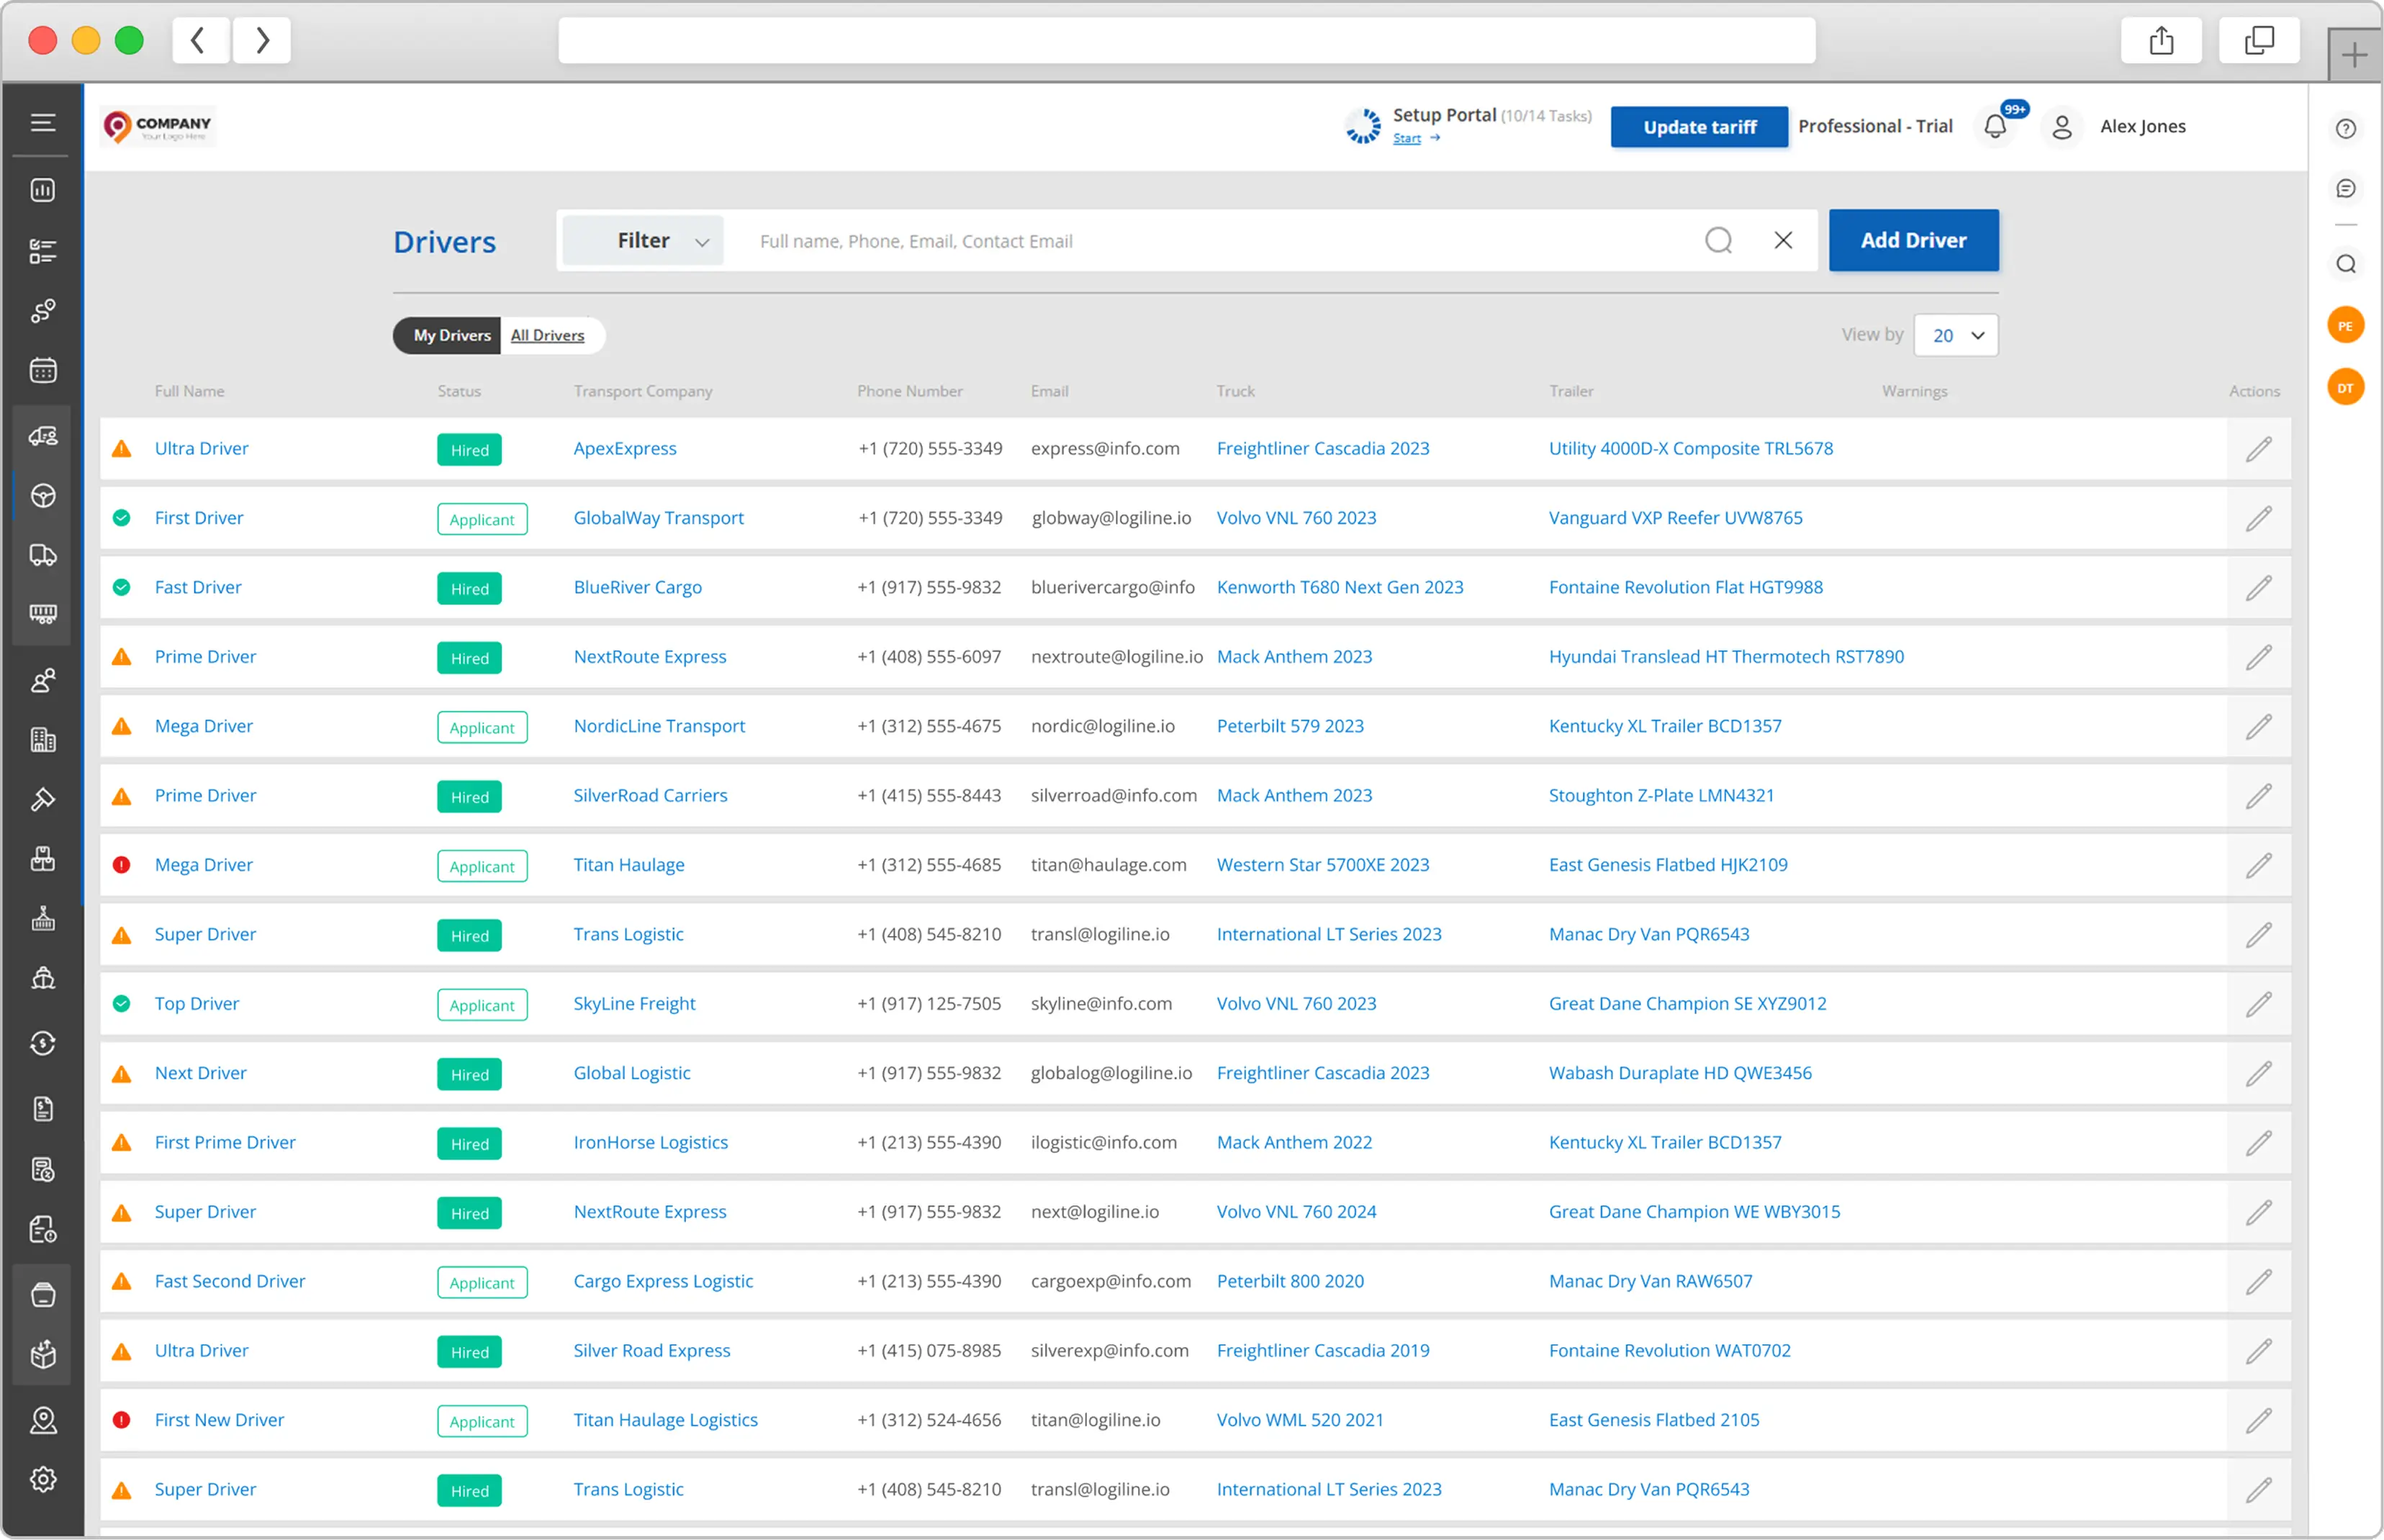Viewport: 2384px width, 1540px height.
Task: Edit the Top Driver row
Action: (2258, 1004)
